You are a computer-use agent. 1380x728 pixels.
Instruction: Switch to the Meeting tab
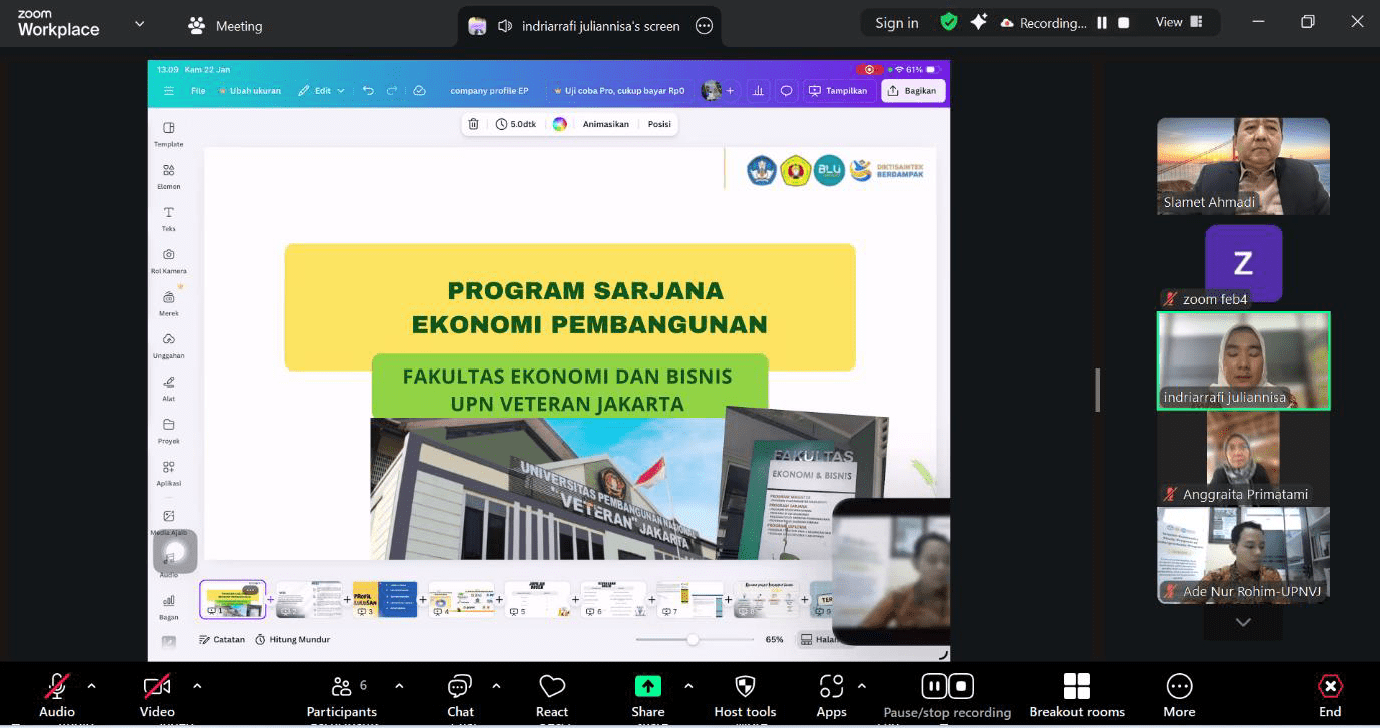coord(226,26)
